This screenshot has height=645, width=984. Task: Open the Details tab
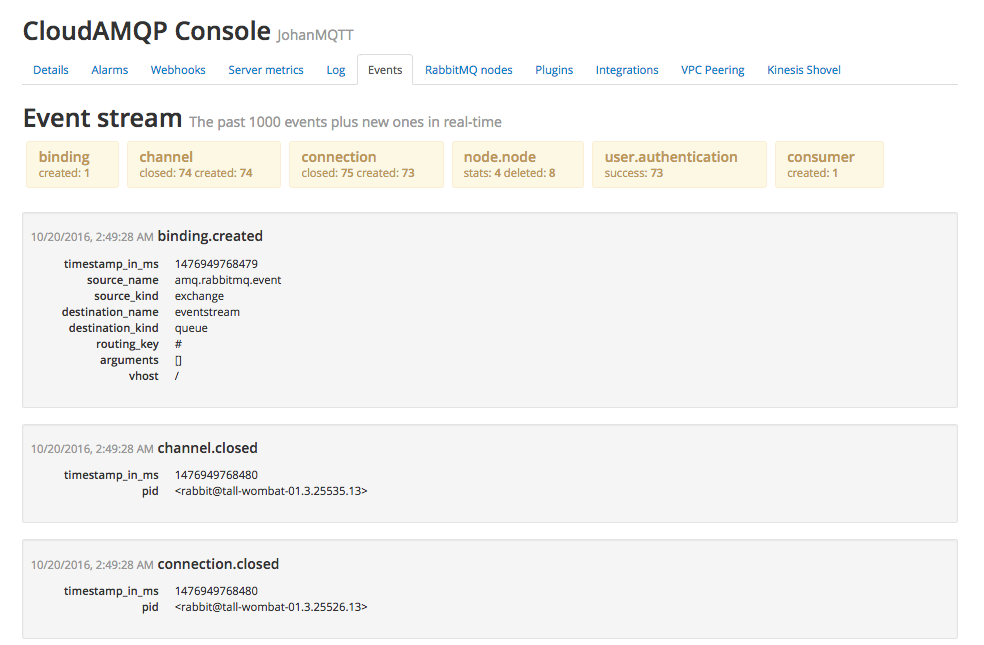51,70
